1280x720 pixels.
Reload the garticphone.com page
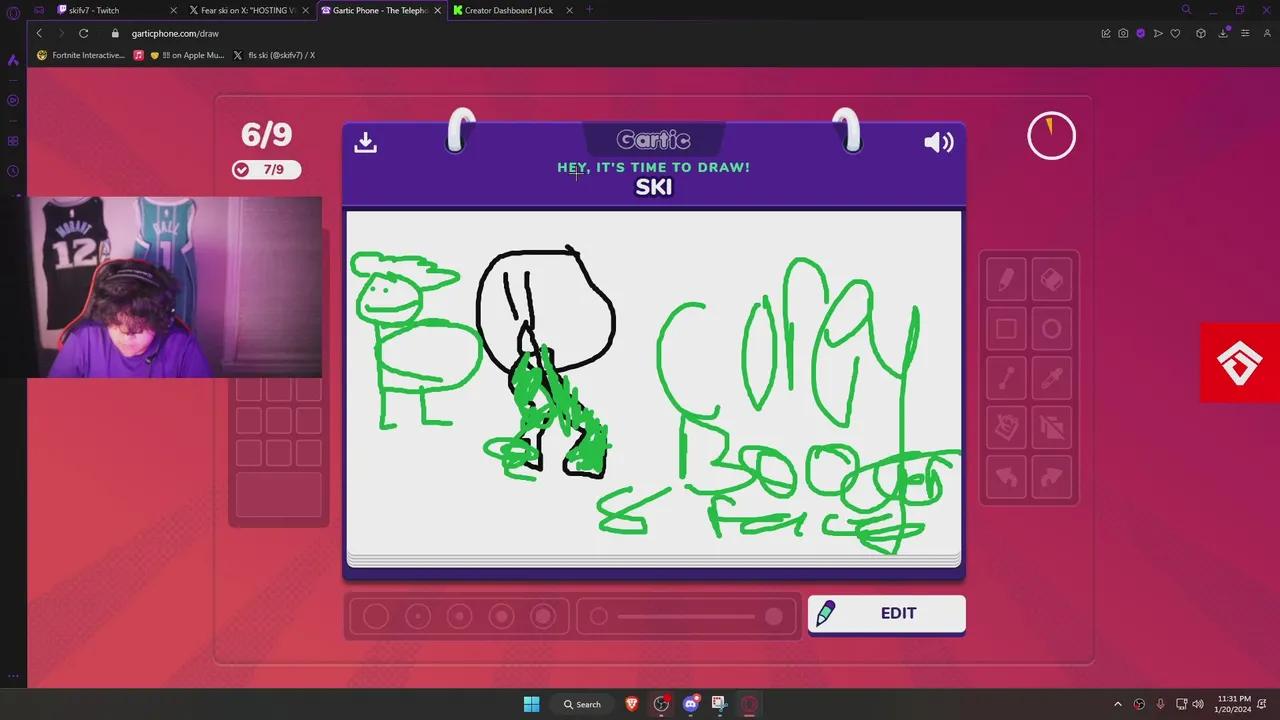(x=84, y=33)
